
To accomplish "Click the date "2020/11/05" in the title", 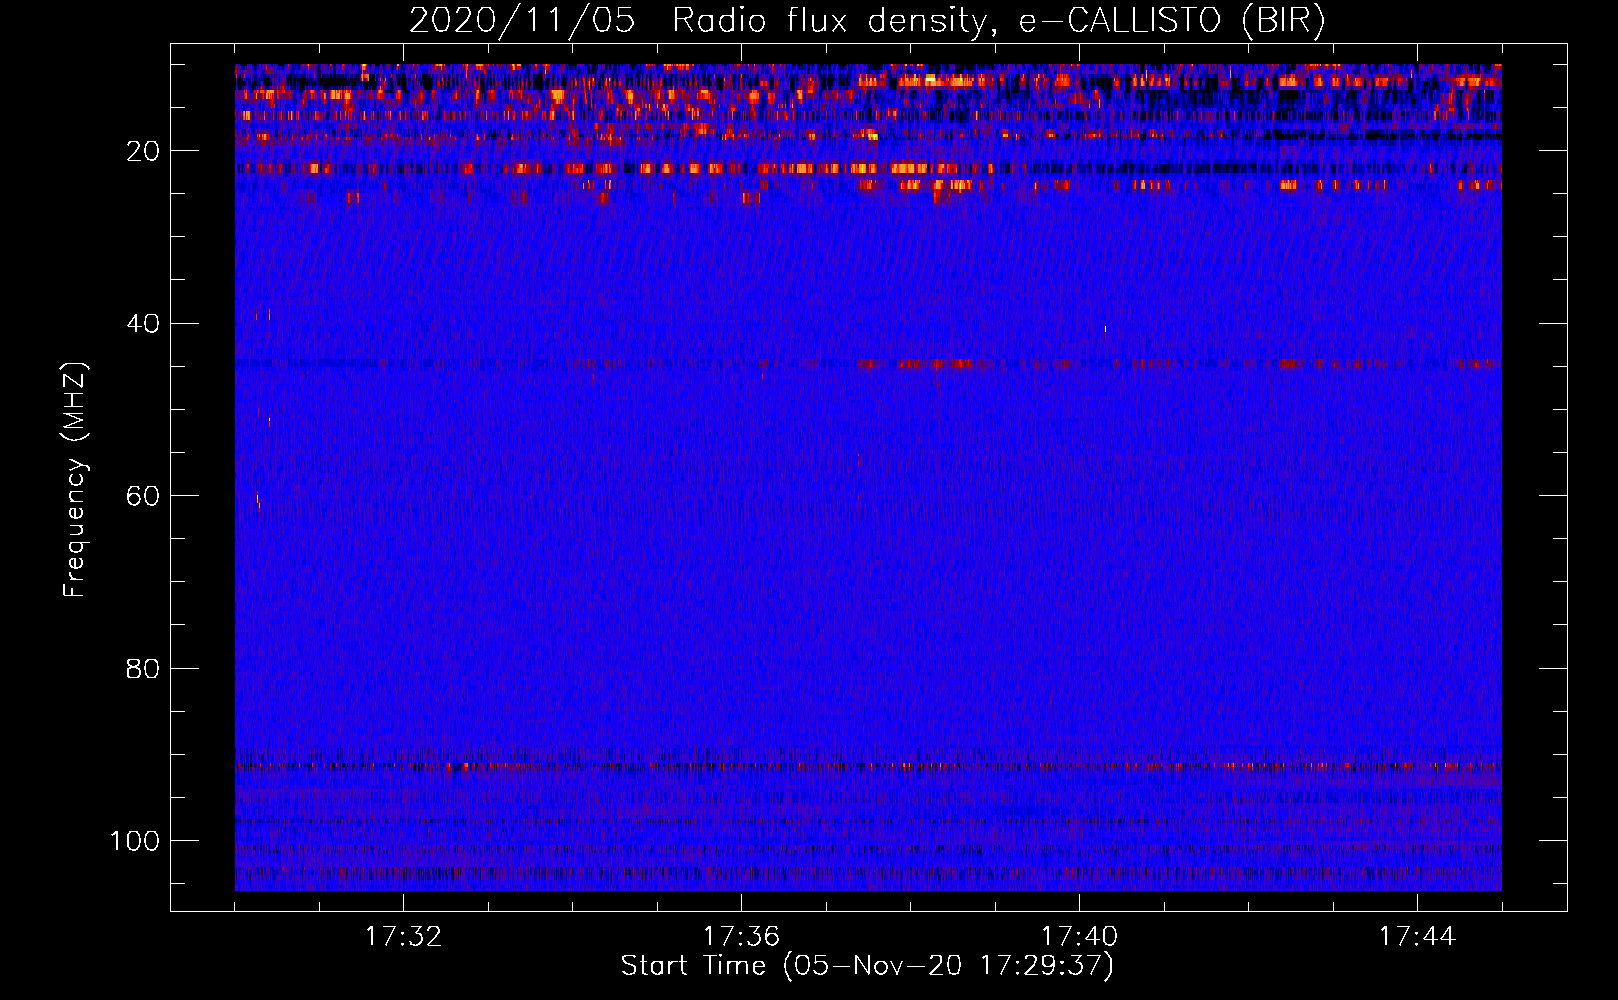I will [522, 21].
